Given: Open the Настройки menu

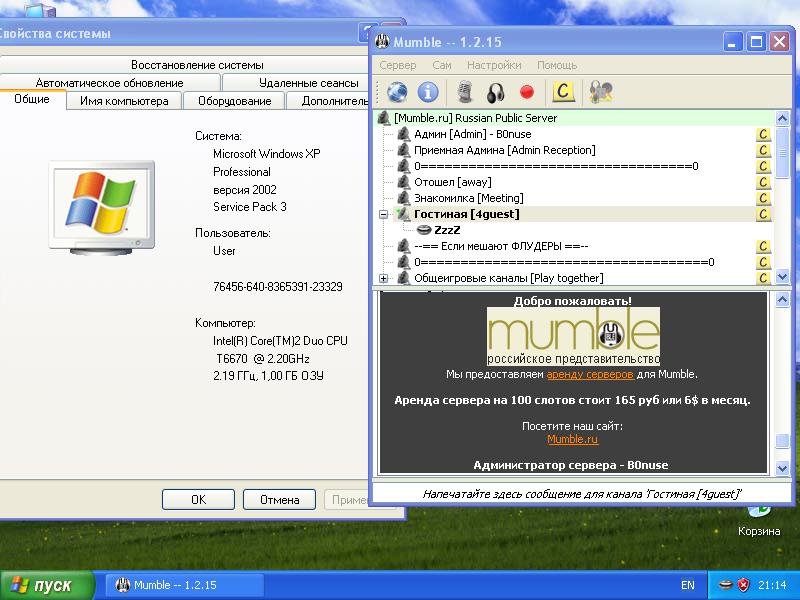Looking at the screenshot, I should pyautogui.click(x=494, y=65).
